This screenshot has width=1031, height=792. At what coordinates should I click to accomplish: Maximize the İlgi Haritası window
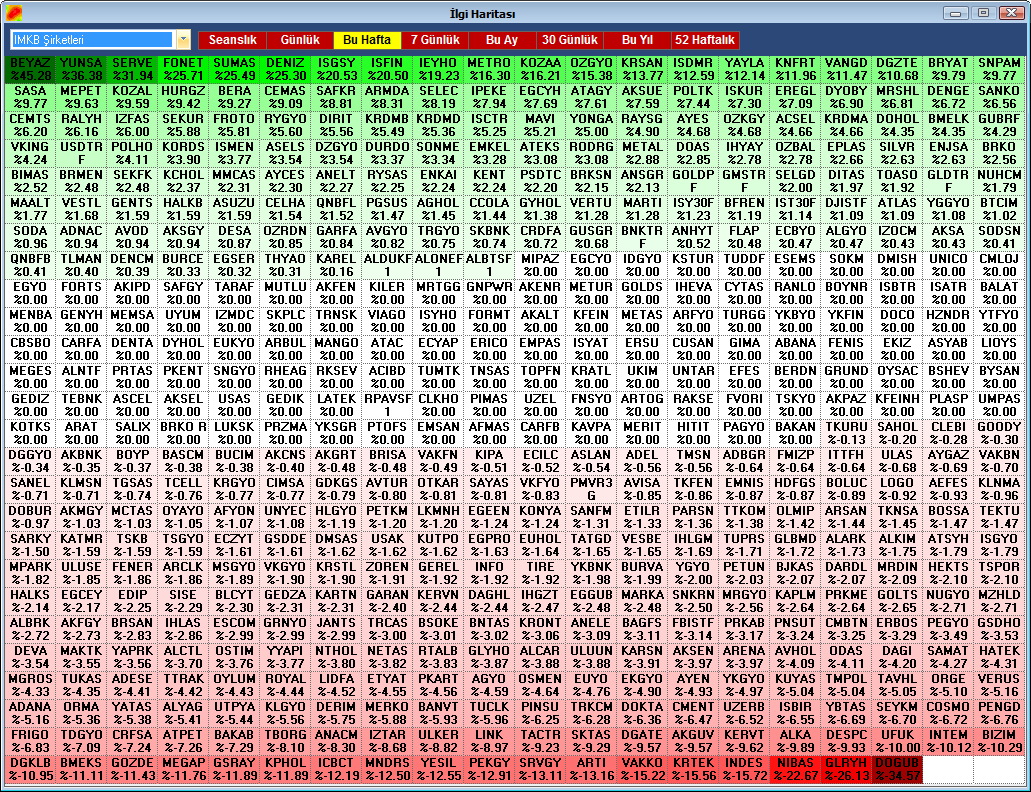point(983,12)
